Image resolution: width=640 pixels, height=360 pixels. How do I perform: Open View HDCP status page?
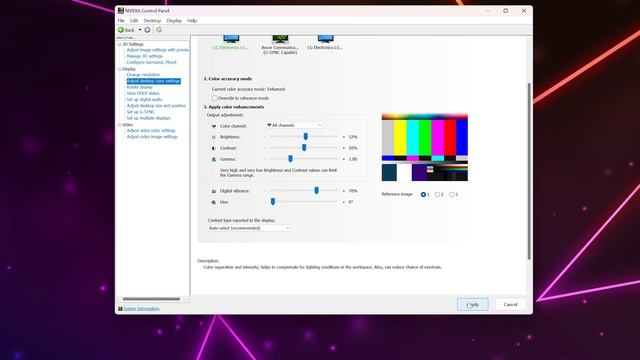pos(143,93)
